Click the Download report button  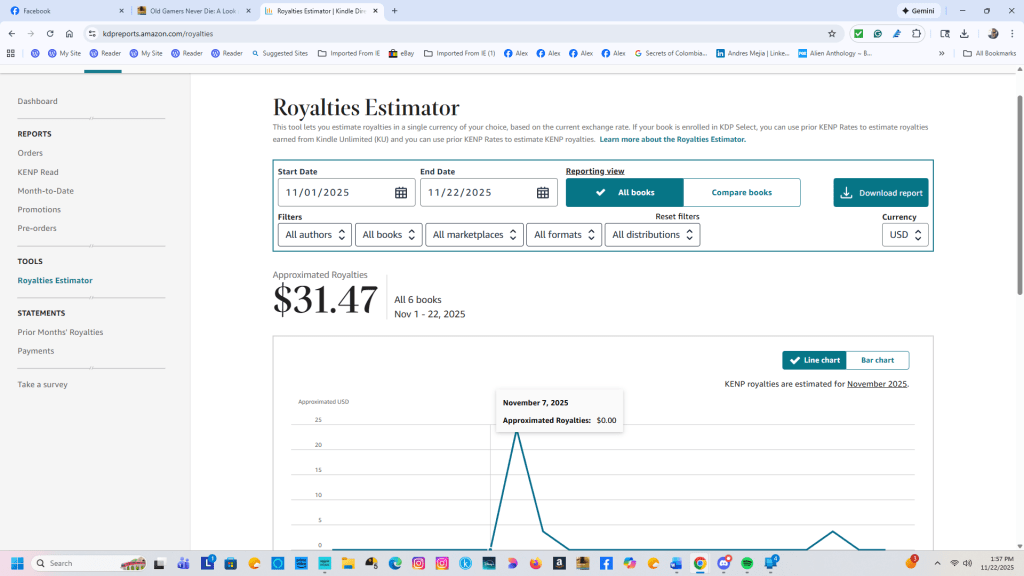(x=880, y=191)
